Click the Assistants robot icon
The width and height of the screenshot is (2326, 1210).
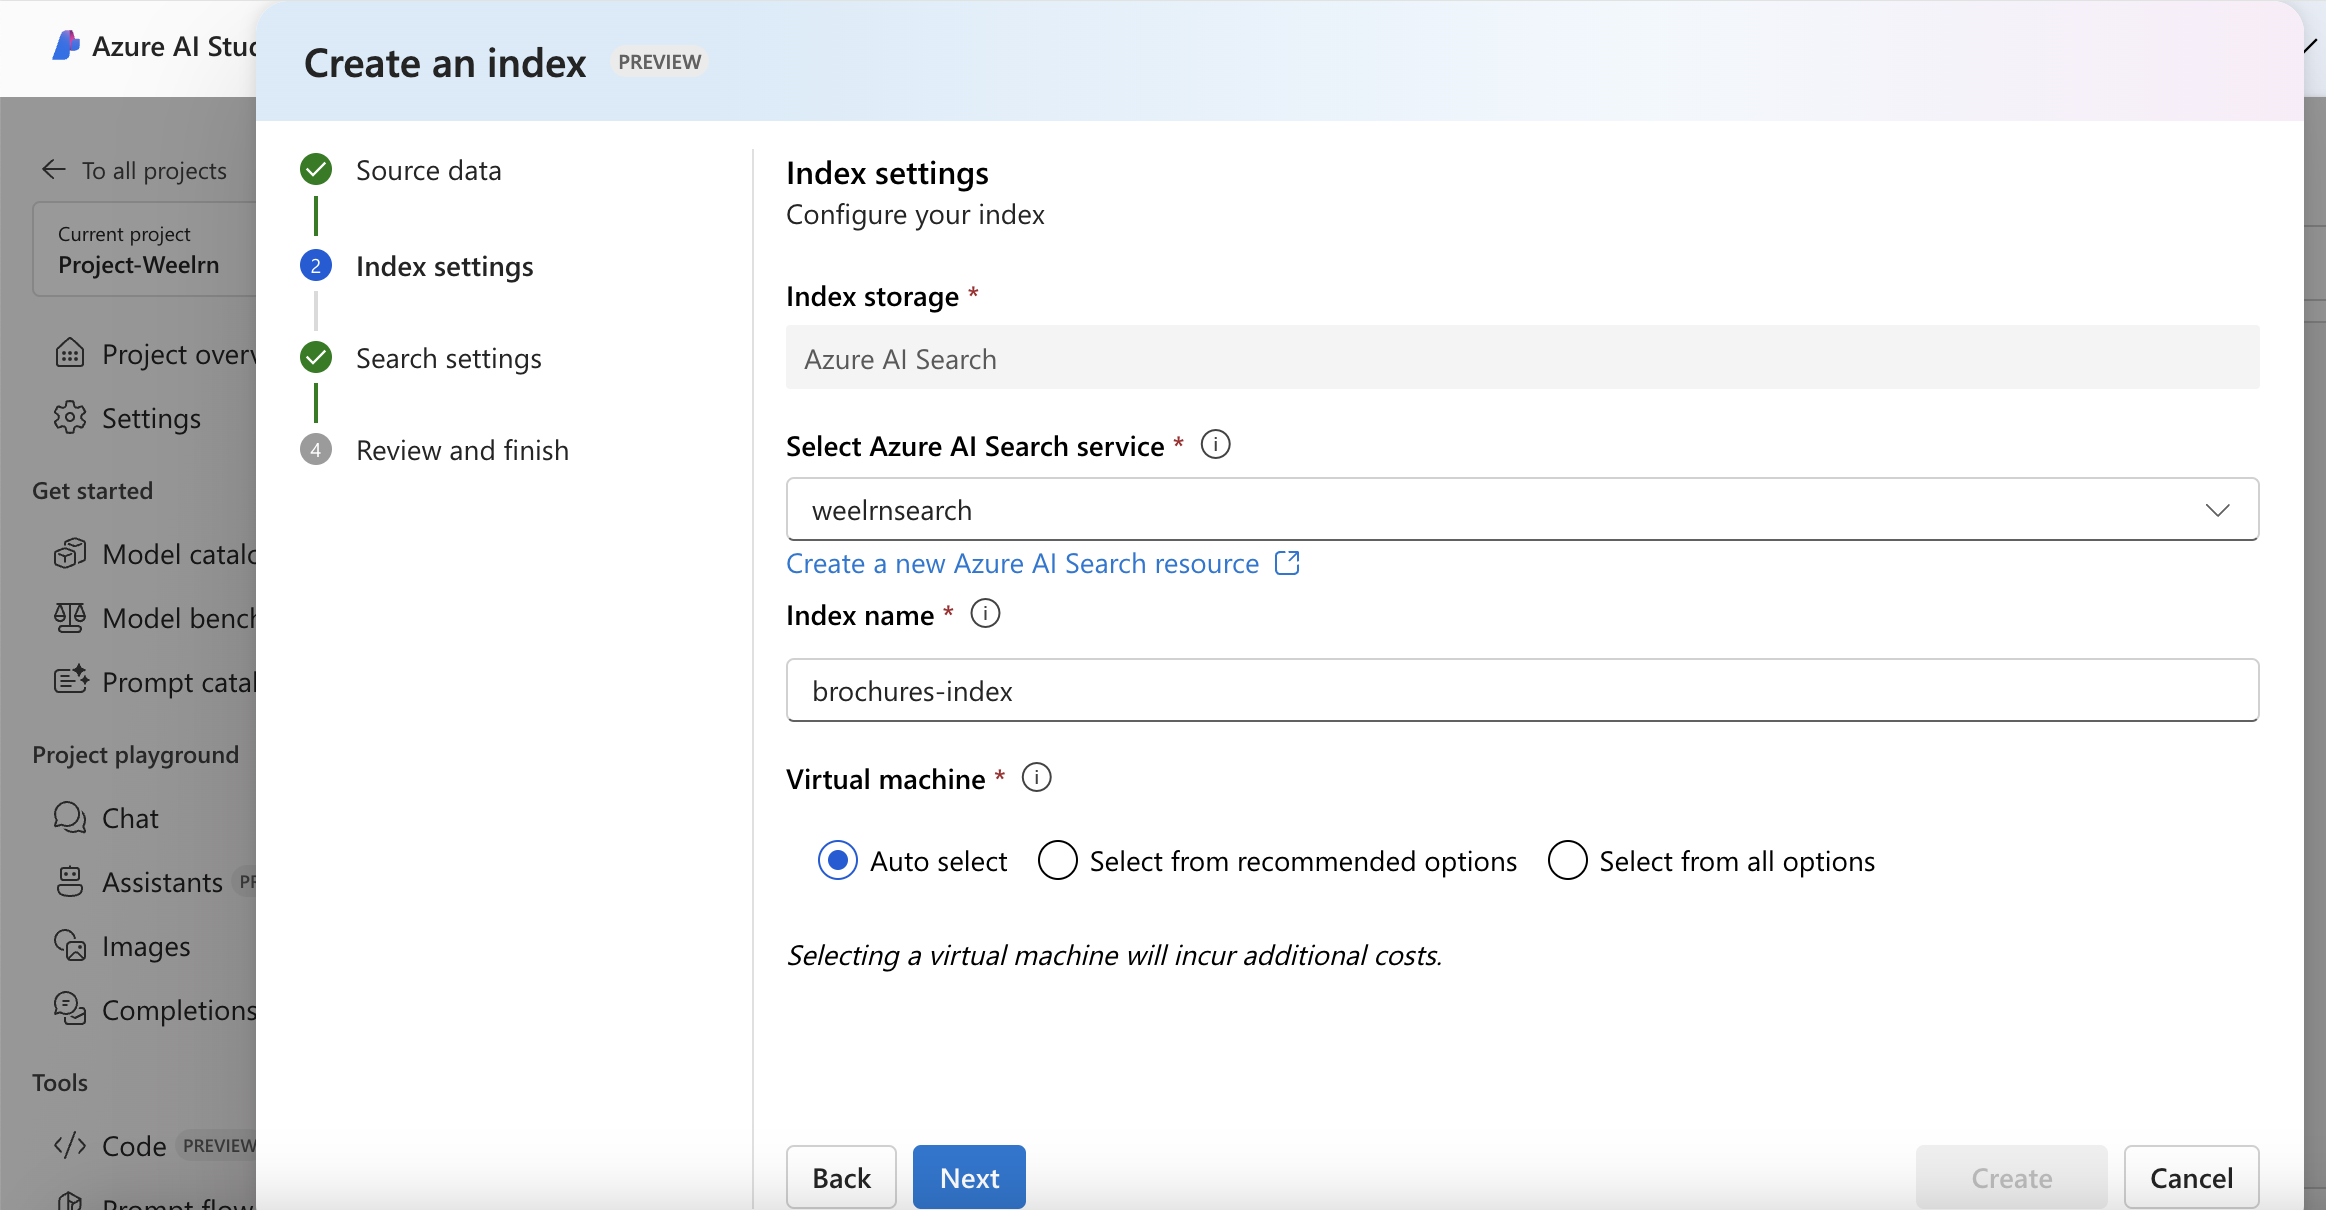coord(70,882)
